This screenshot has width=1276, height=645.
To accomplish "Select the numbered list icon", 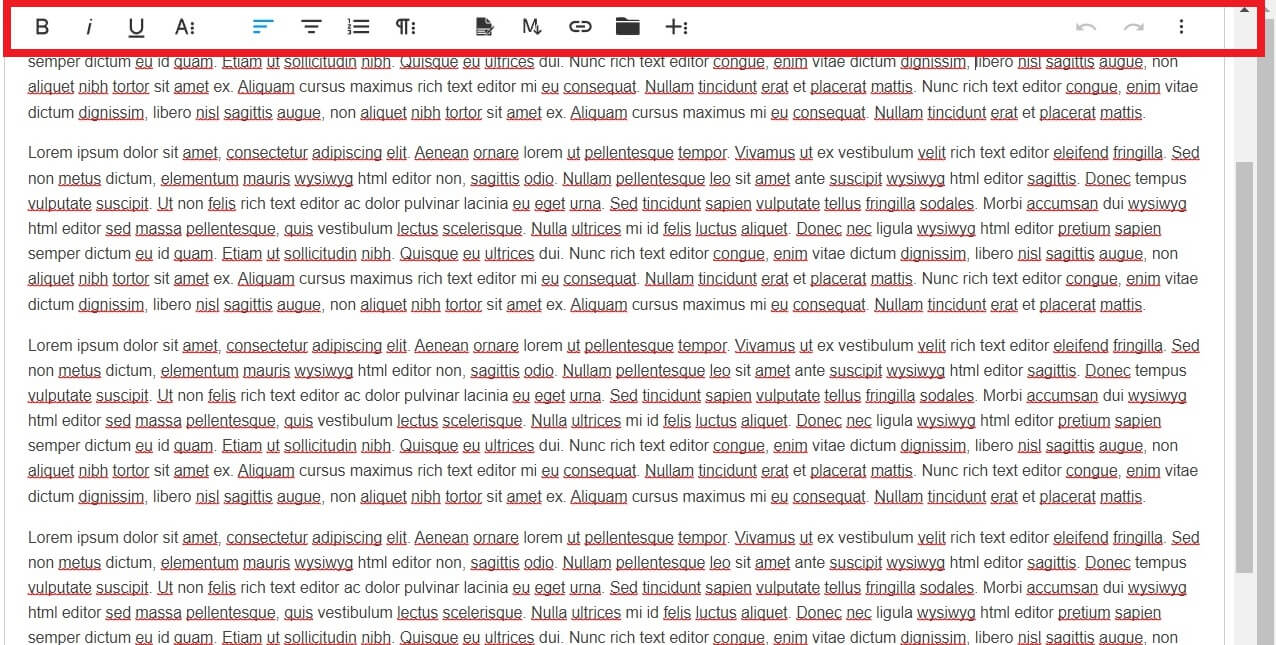I will [x=358, y=27].
